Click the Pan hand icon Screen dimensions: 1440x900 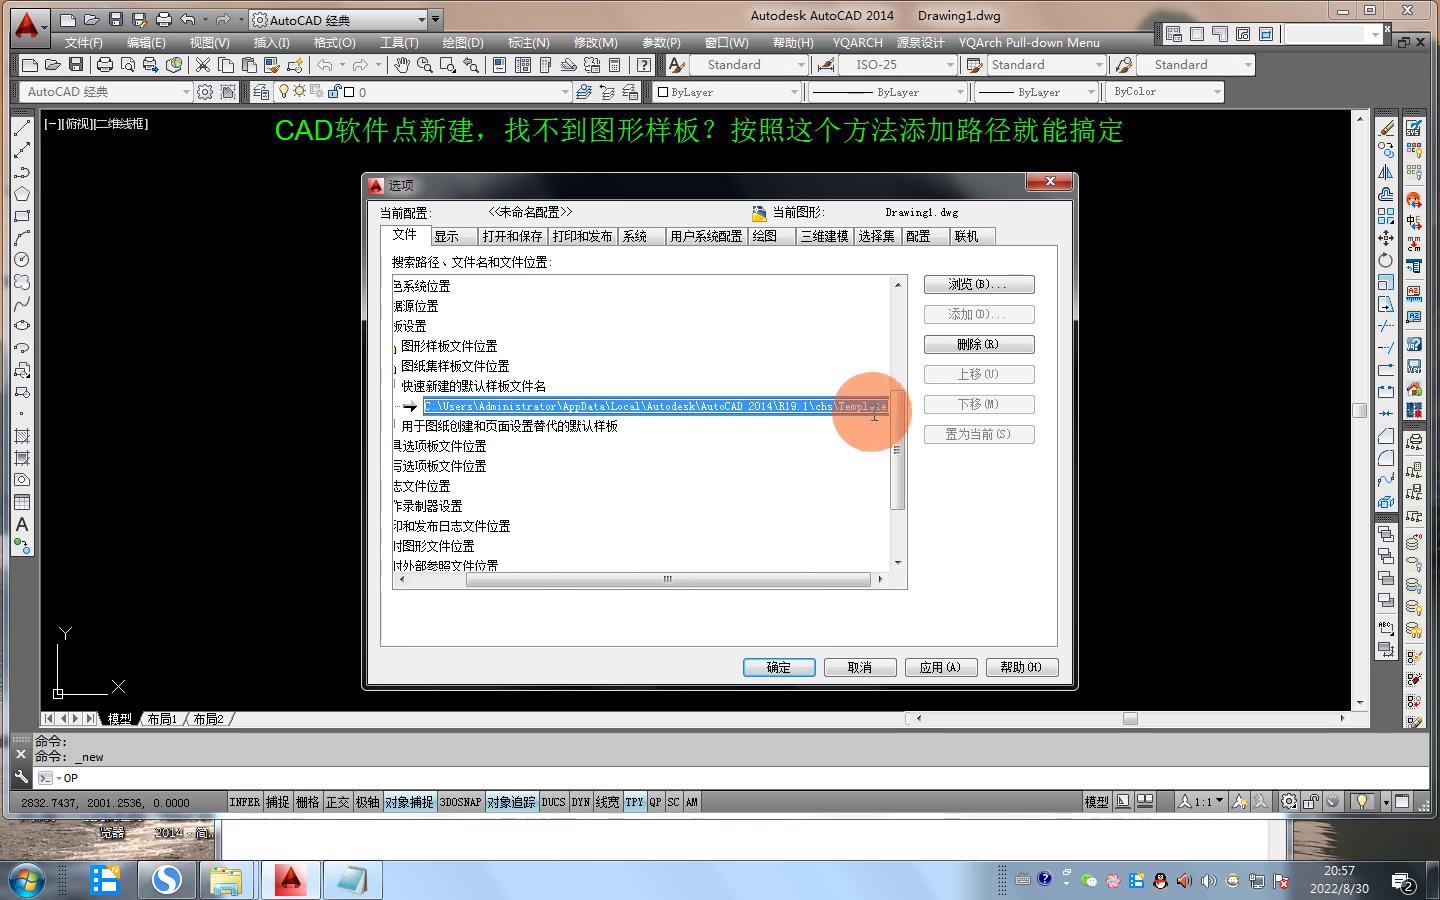(x=401, y=65)
